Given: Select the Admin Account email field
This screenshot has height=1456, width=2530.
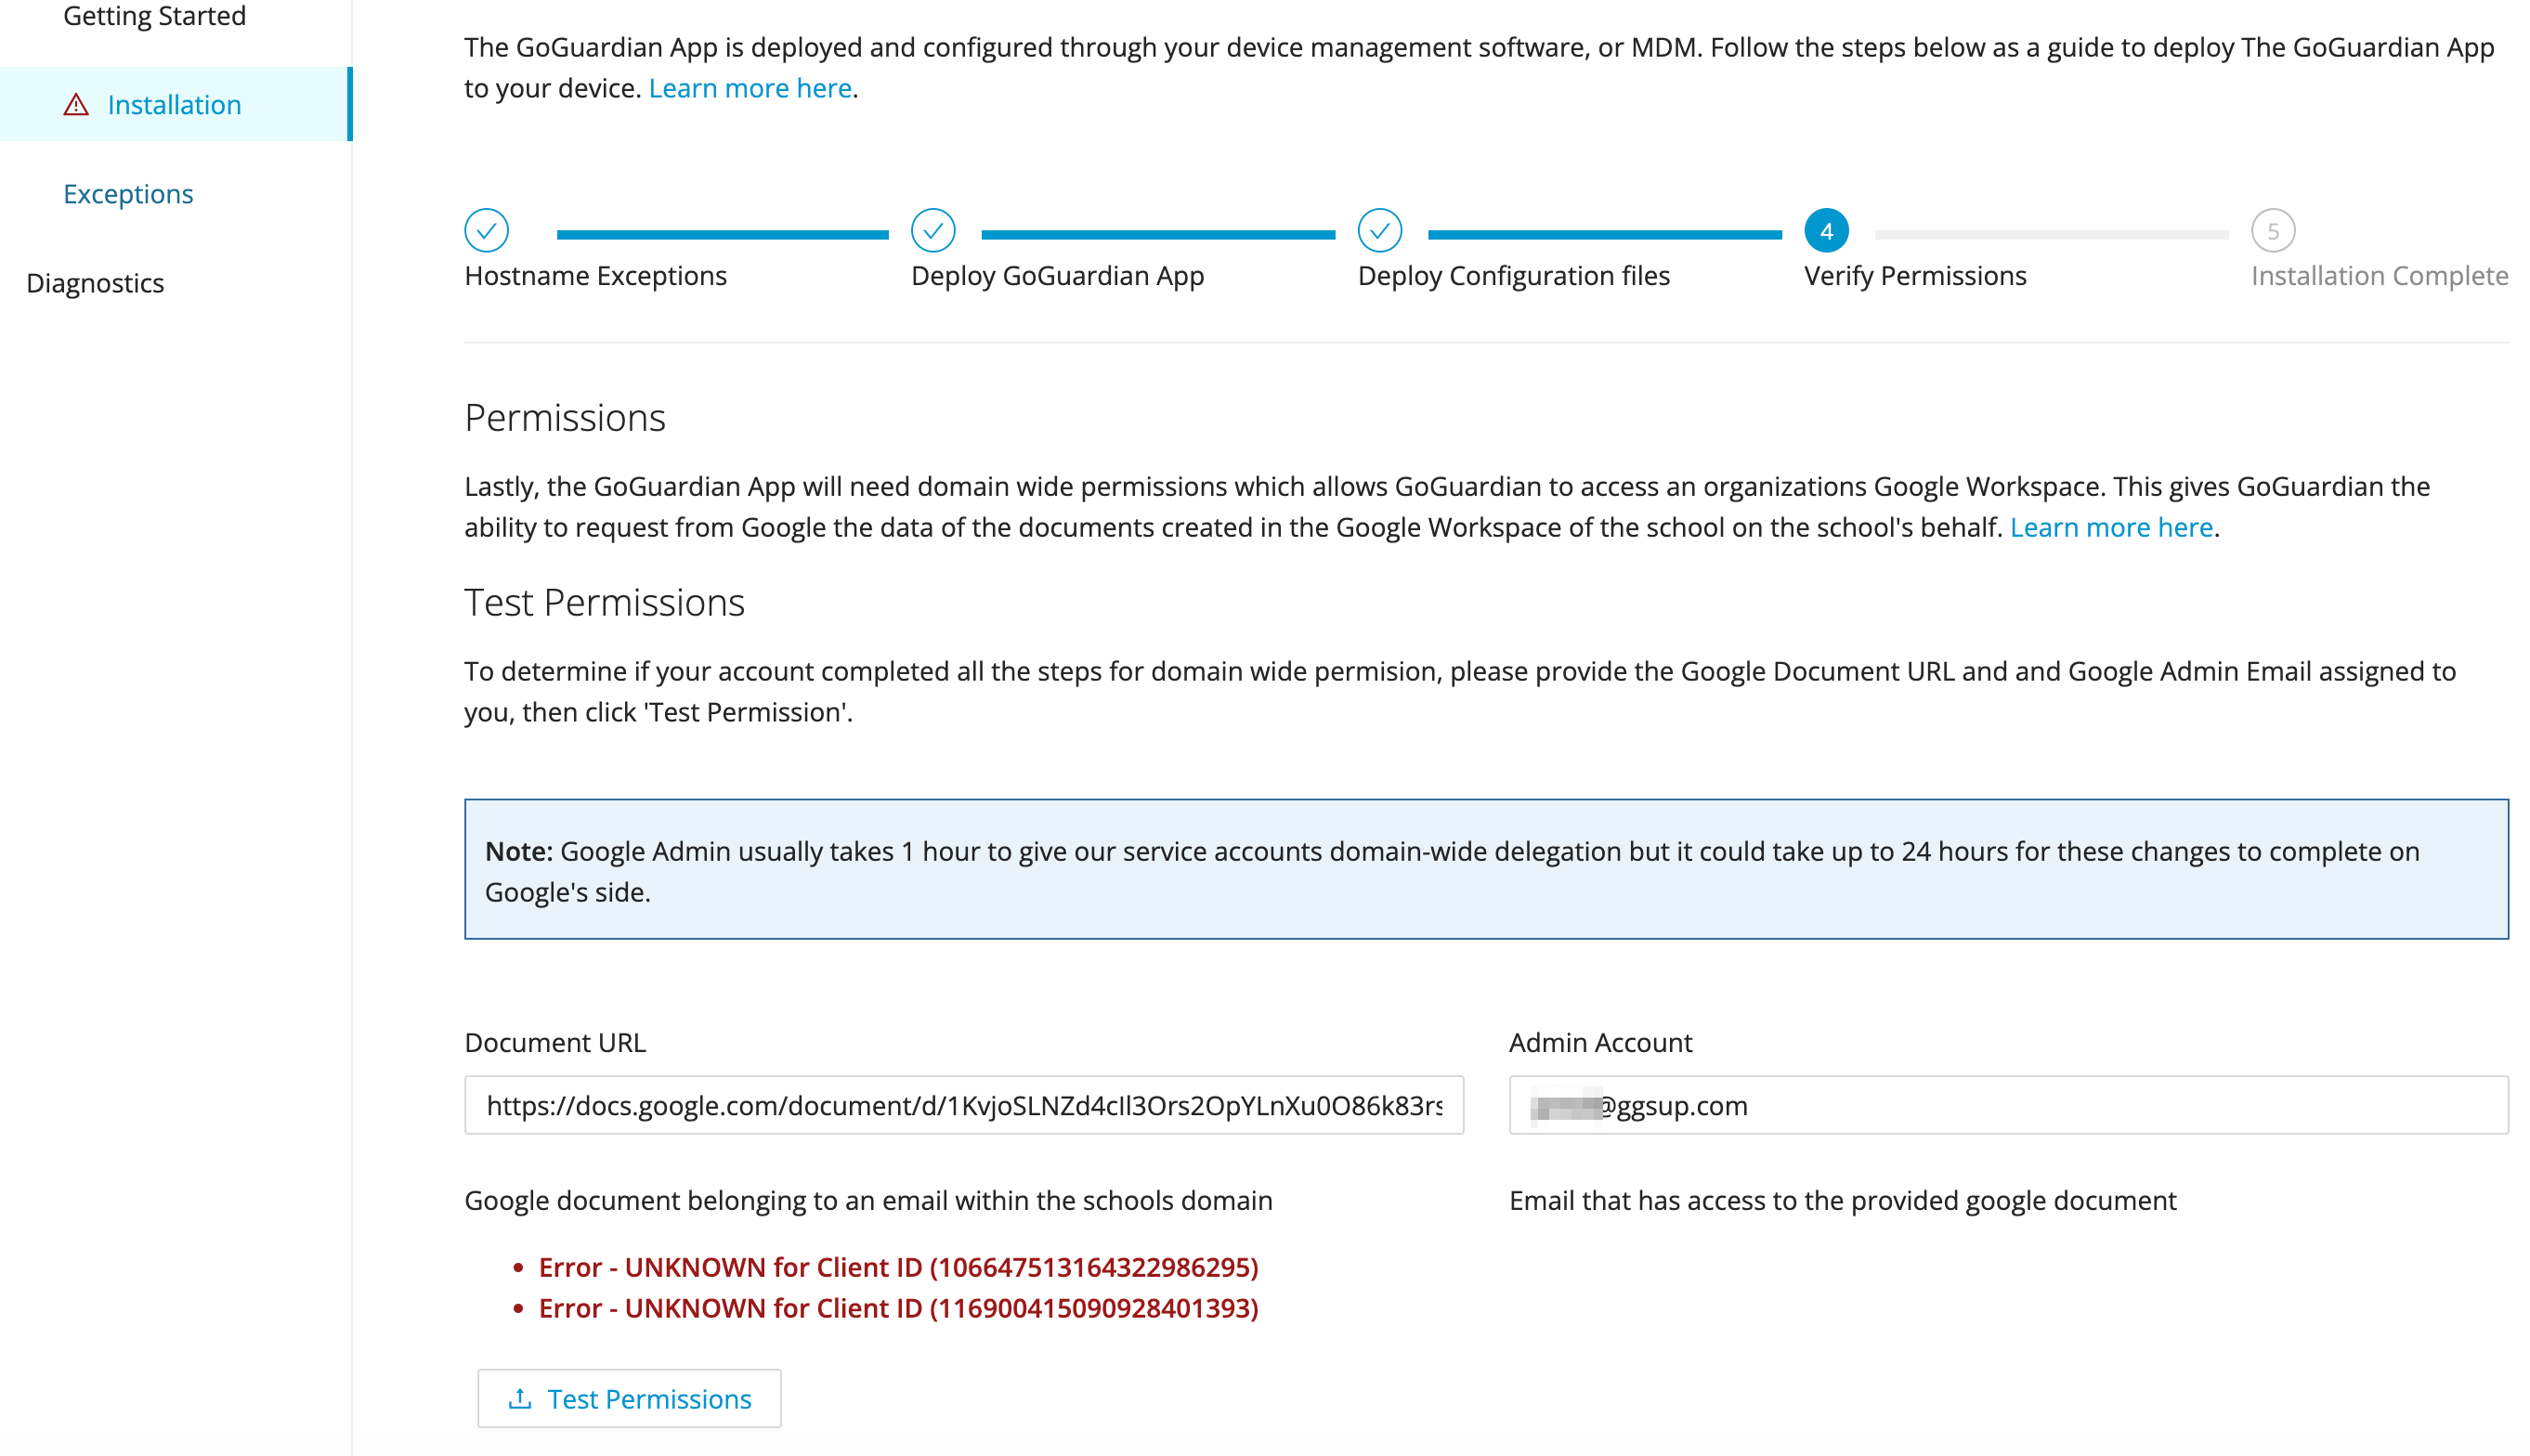Looking at the screenshot, I should [2009, 1105].
